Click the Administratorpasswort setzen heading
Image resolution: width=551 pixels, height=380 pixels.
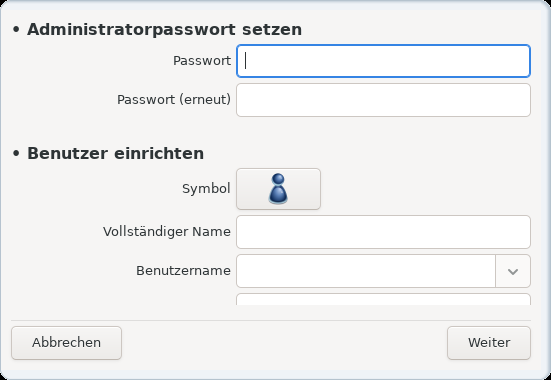(164, 30)
